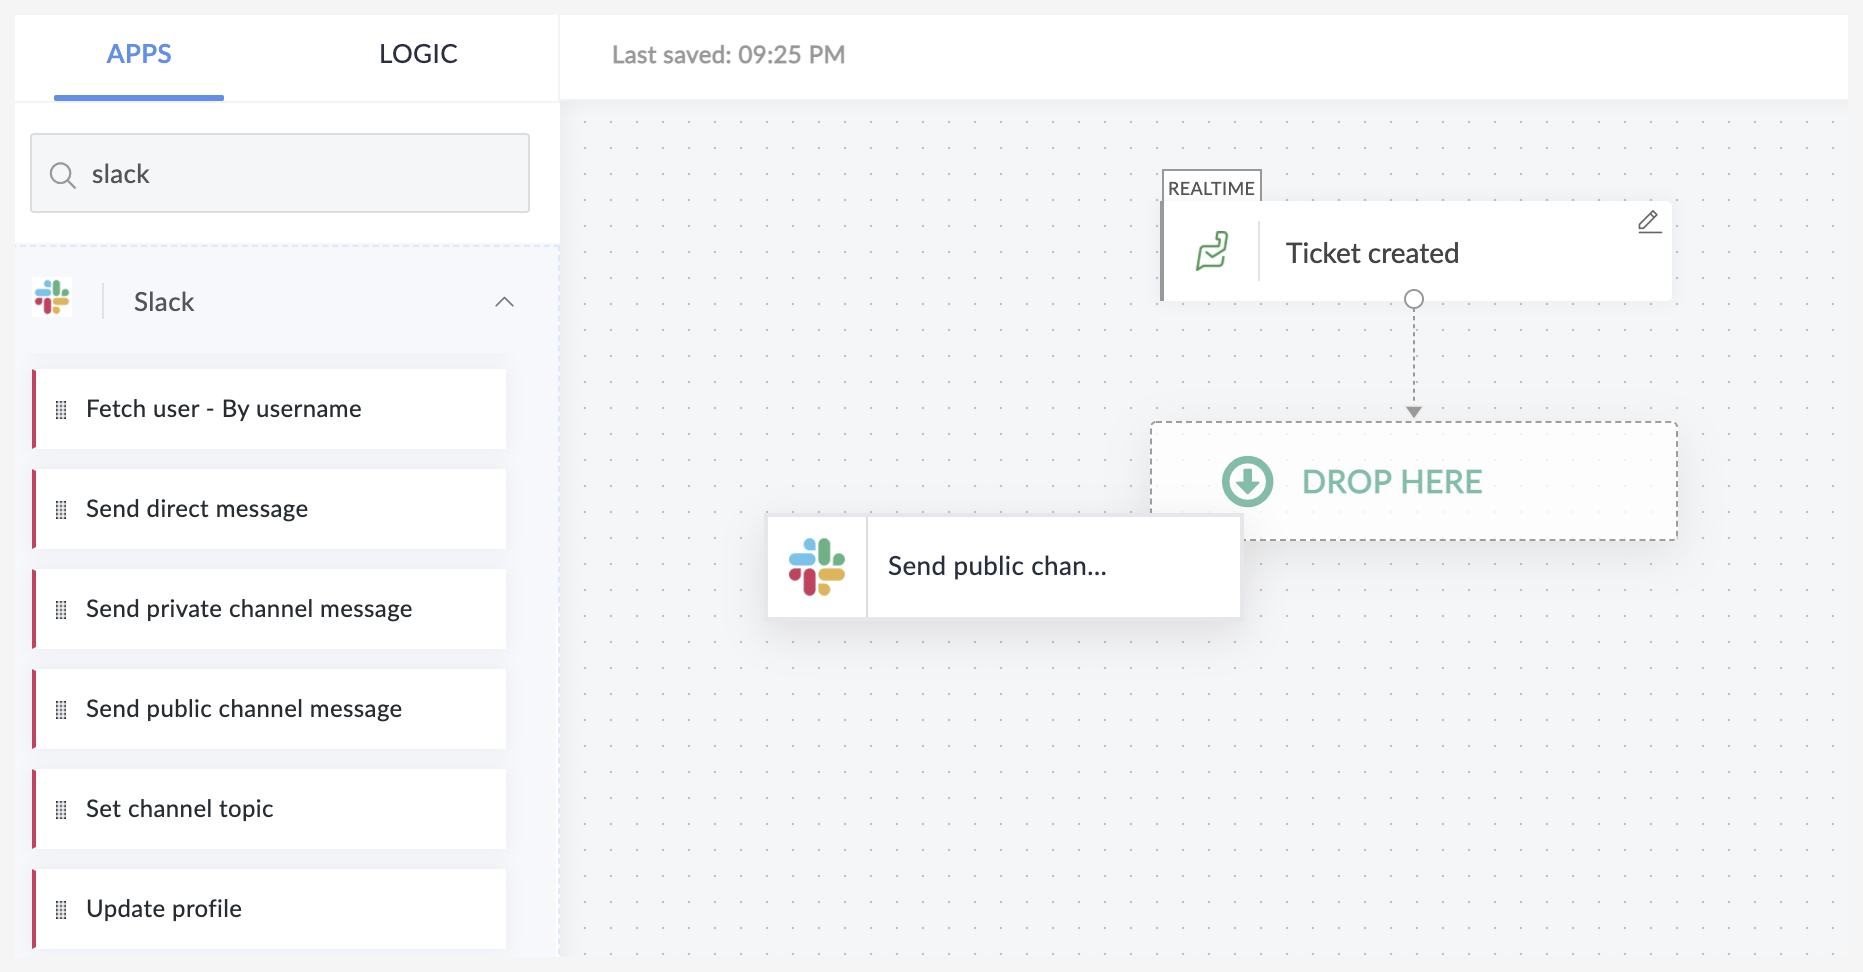
Task: Click the drag handle beside Set channel topic
Action: pyautogui.click(x=61, y=810)
